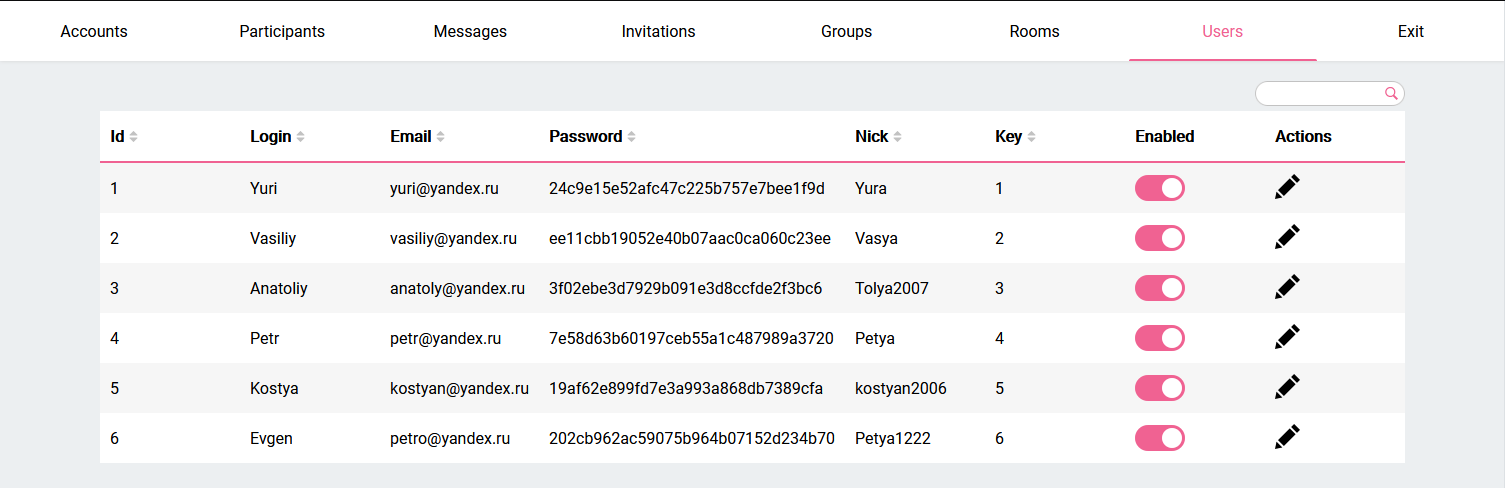Go to the Rooms page
The width and height of the screenshot is (1505, 488).
point(1034,31)
